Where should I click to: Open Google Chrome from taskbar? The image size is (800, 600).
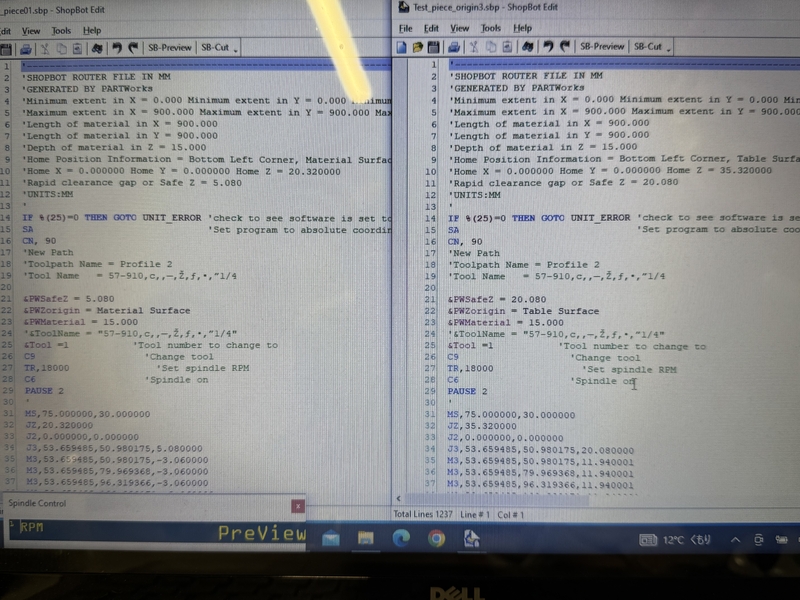tap(436, 539)
